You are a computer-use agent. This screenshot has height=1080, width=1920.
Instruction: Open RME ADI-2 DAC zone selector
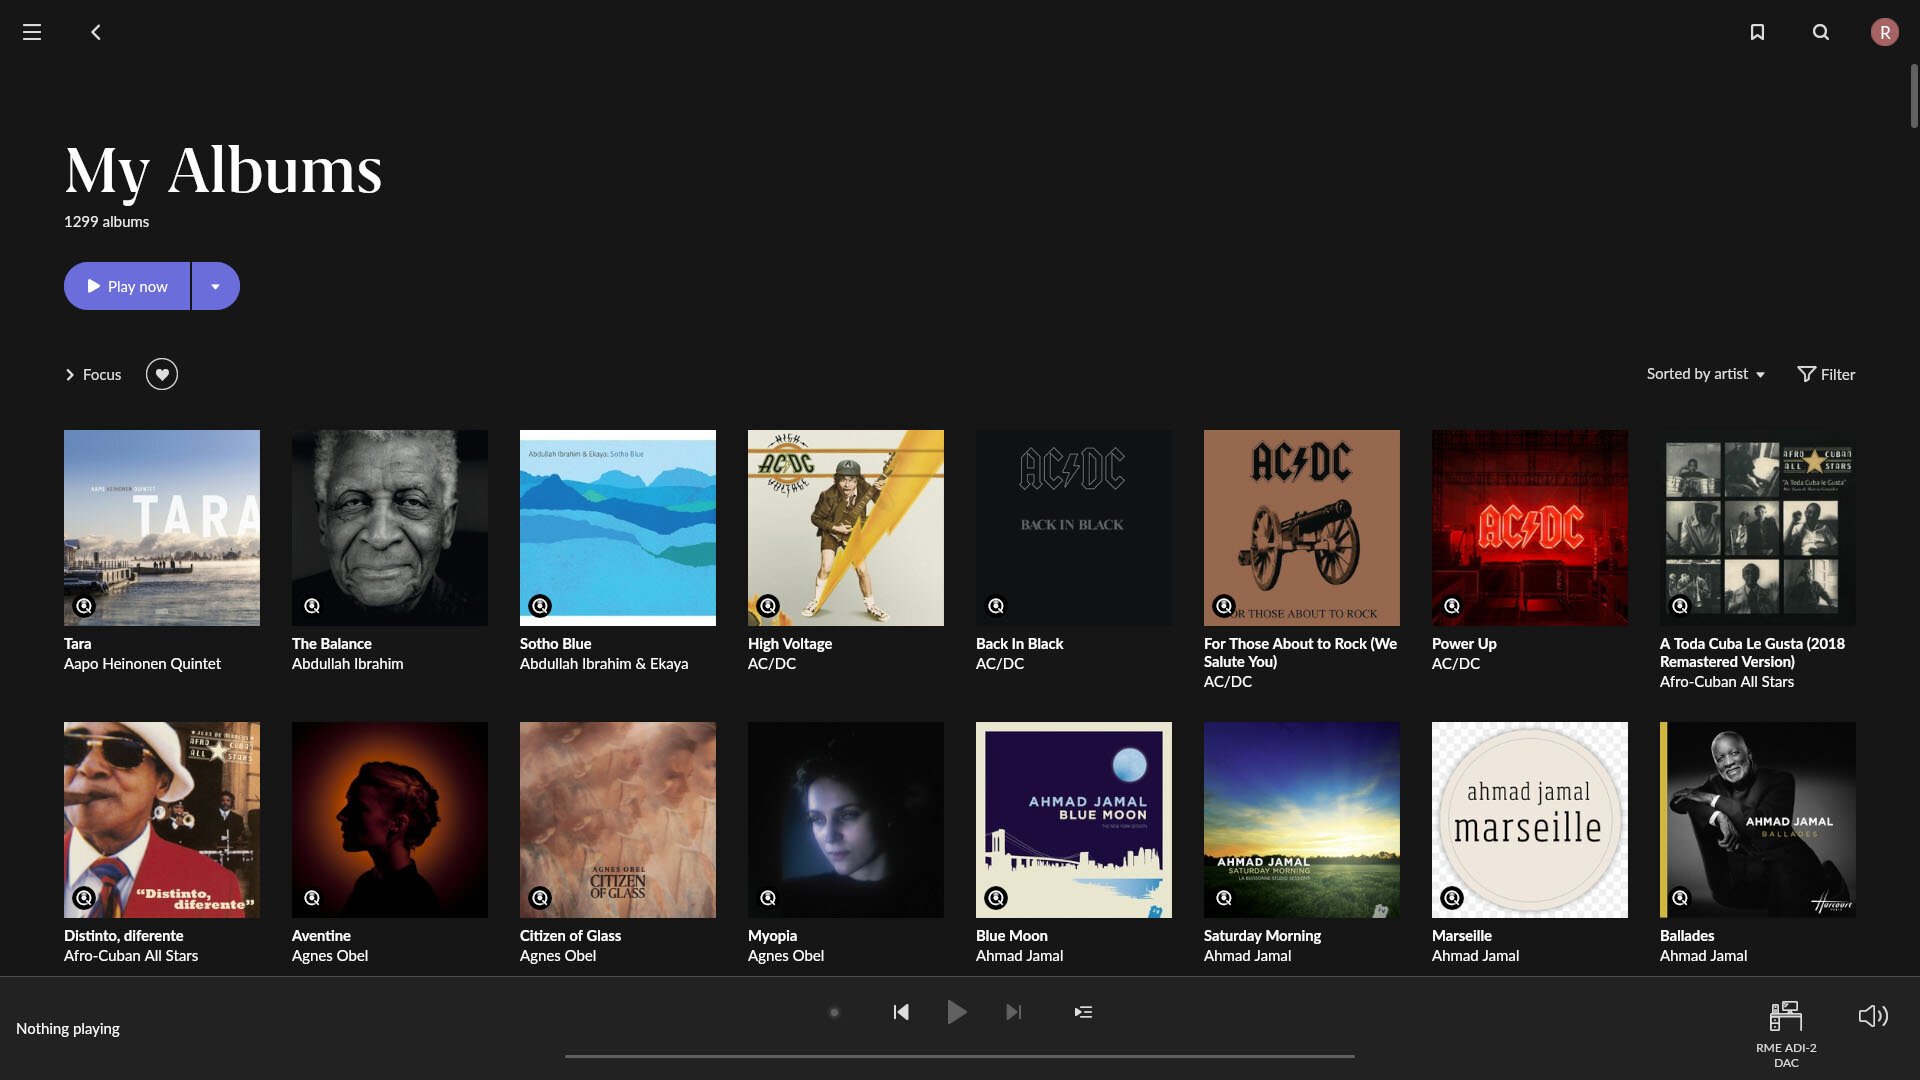[1786, 1034]
